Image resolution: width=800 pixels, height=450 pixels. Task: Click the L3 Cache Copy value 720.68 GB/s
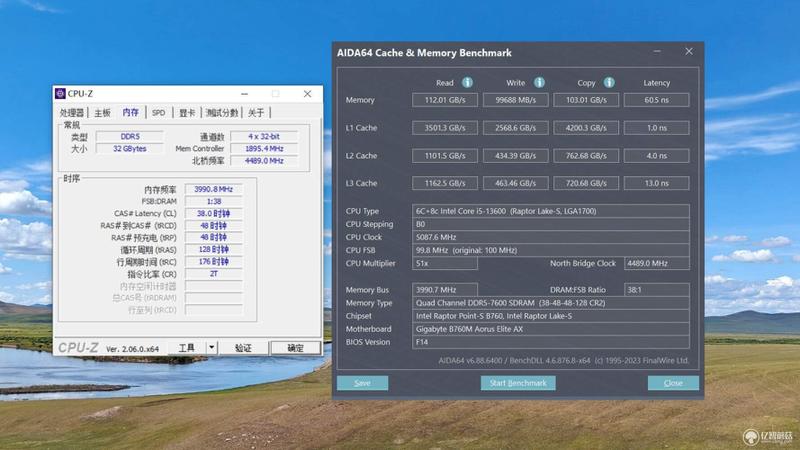586,183
